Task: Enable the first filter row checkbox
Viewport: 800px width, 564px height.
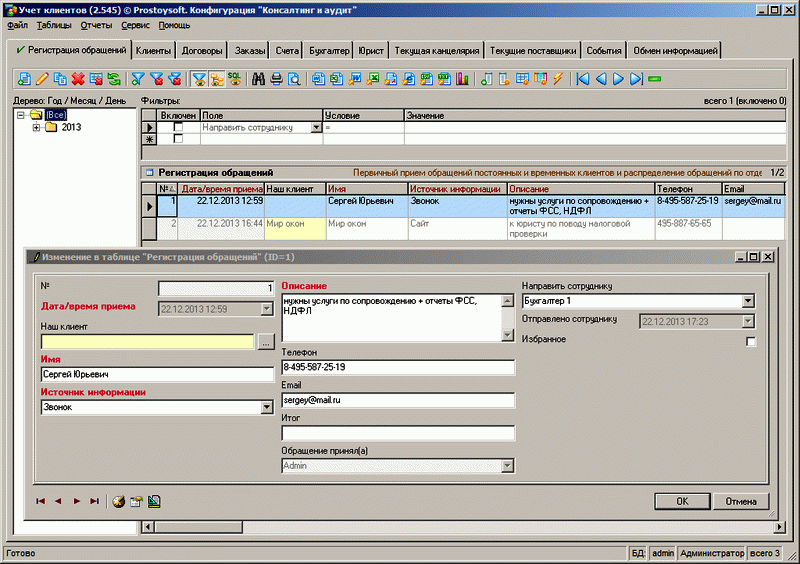Action: click(178, 128)
